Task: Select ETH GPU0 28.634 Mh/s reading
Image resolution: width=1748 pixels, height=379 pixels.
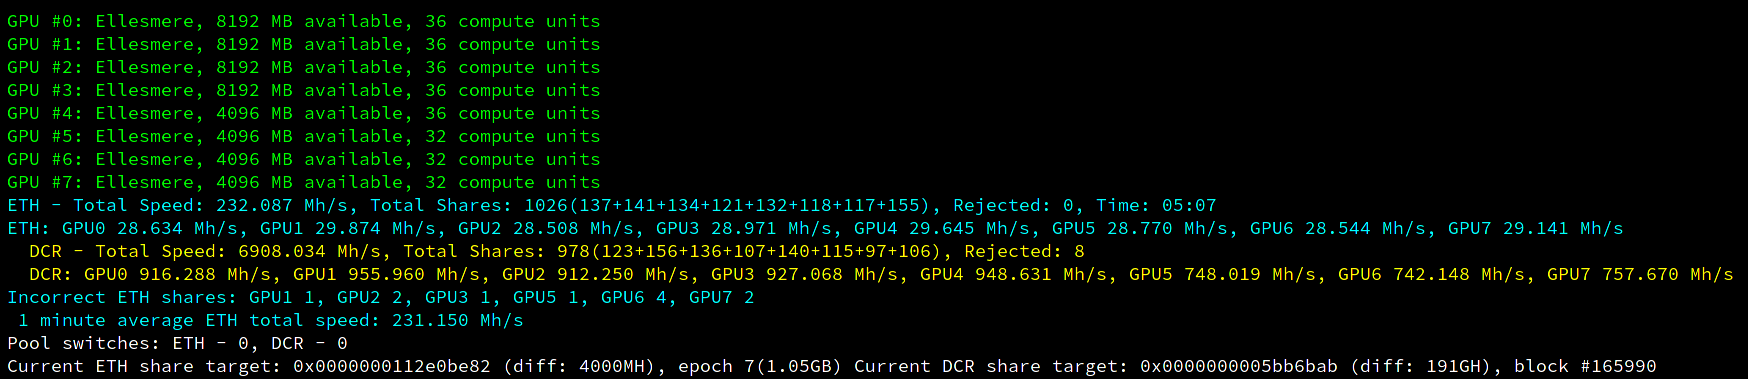Action: pos(150,228)
